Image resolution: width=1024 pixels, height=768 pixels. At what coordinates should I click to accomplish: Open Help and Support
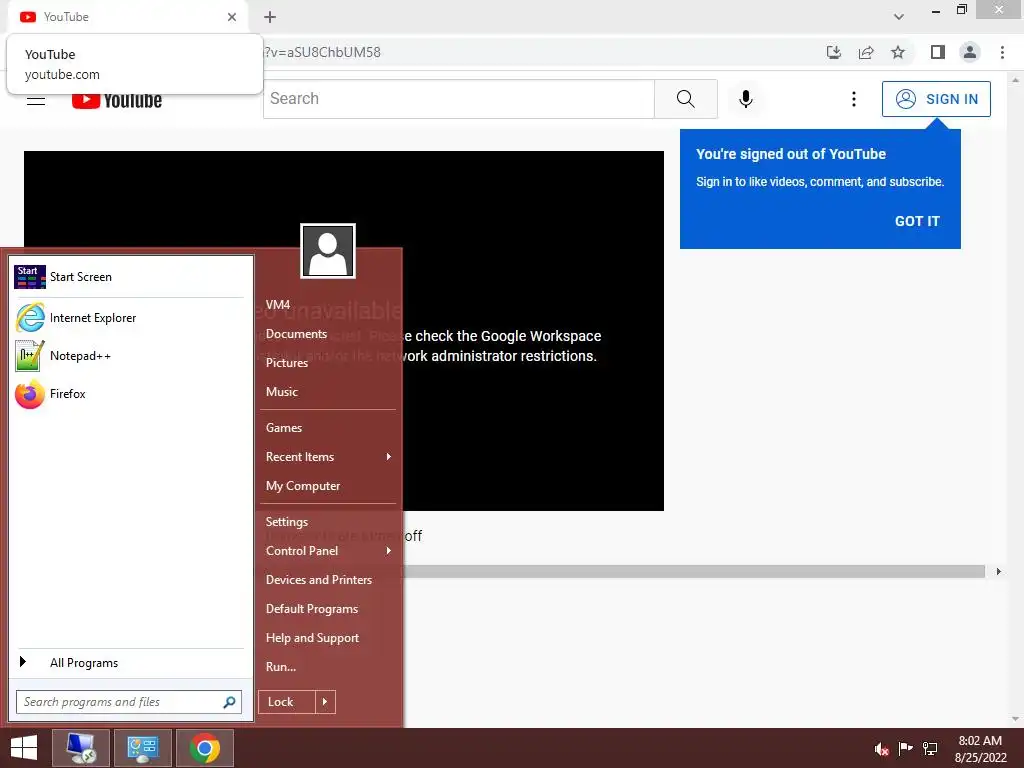tap(312, 638)
